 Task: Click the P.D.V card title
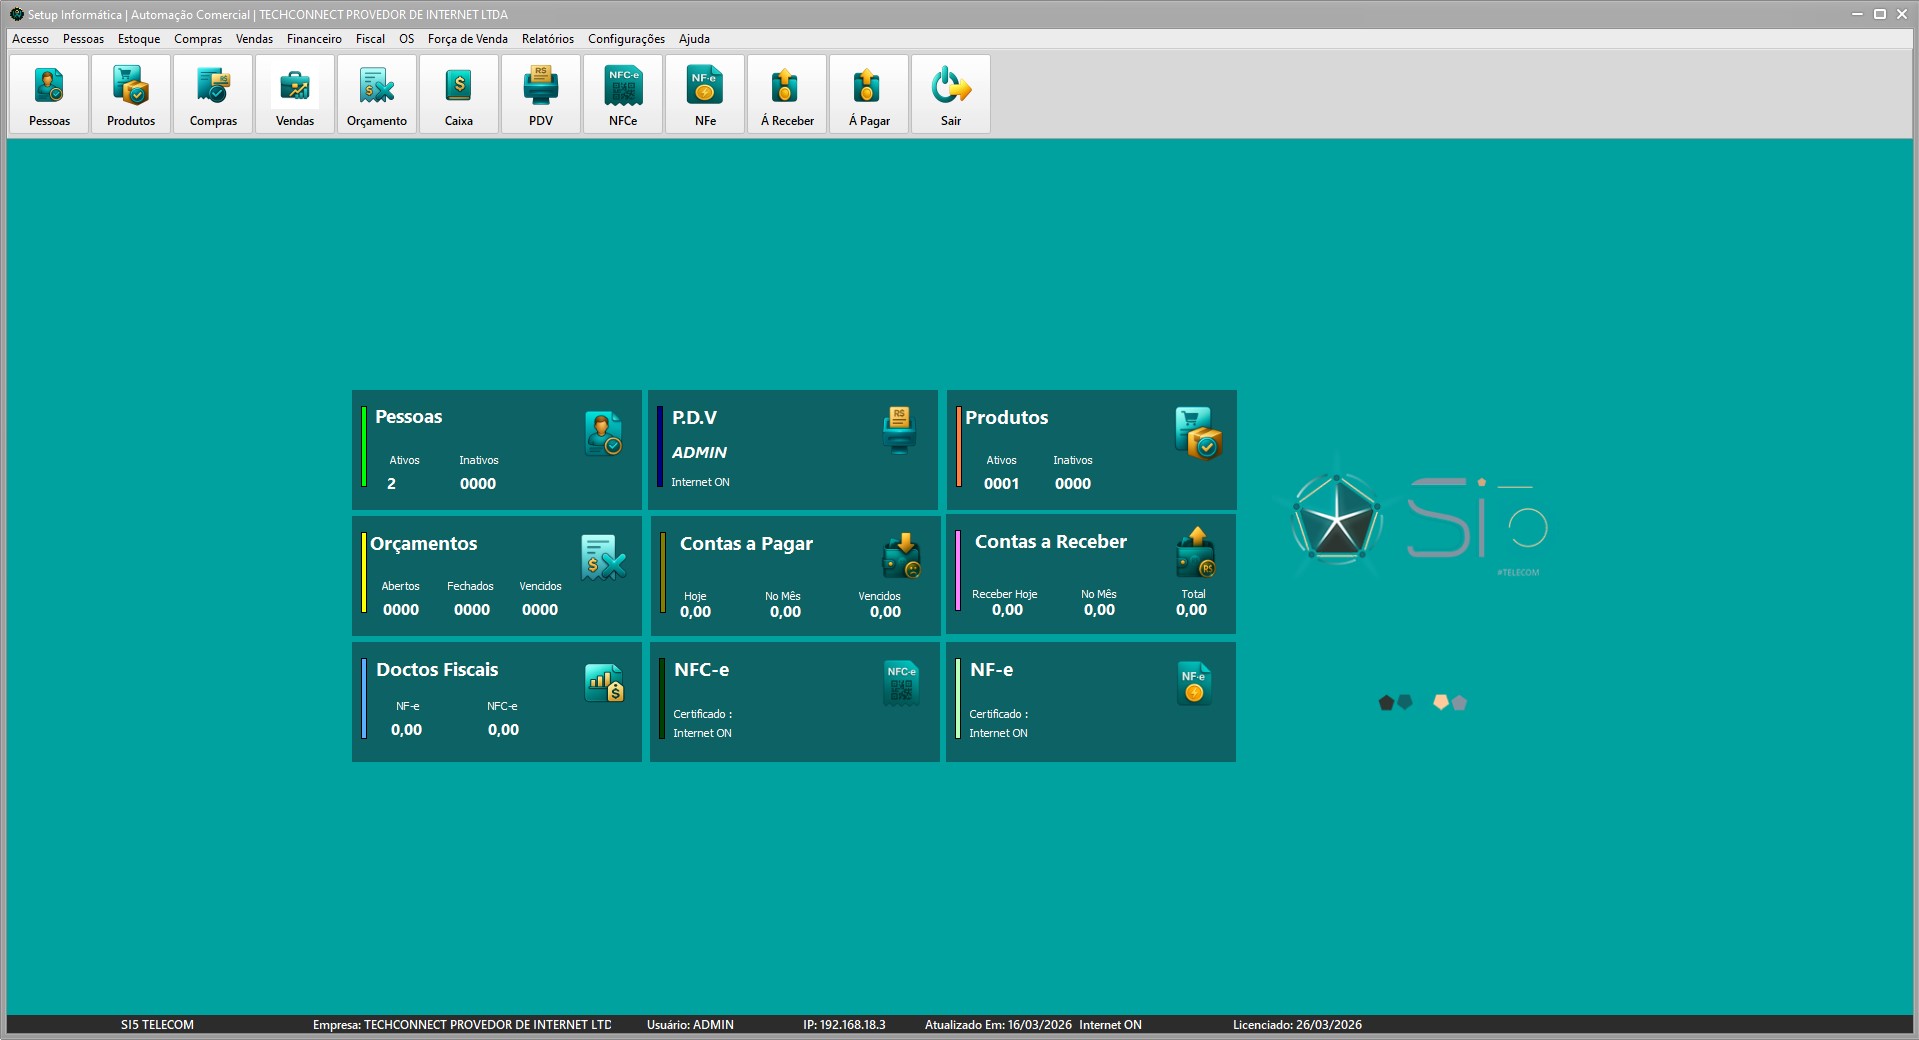pos(694,418)
